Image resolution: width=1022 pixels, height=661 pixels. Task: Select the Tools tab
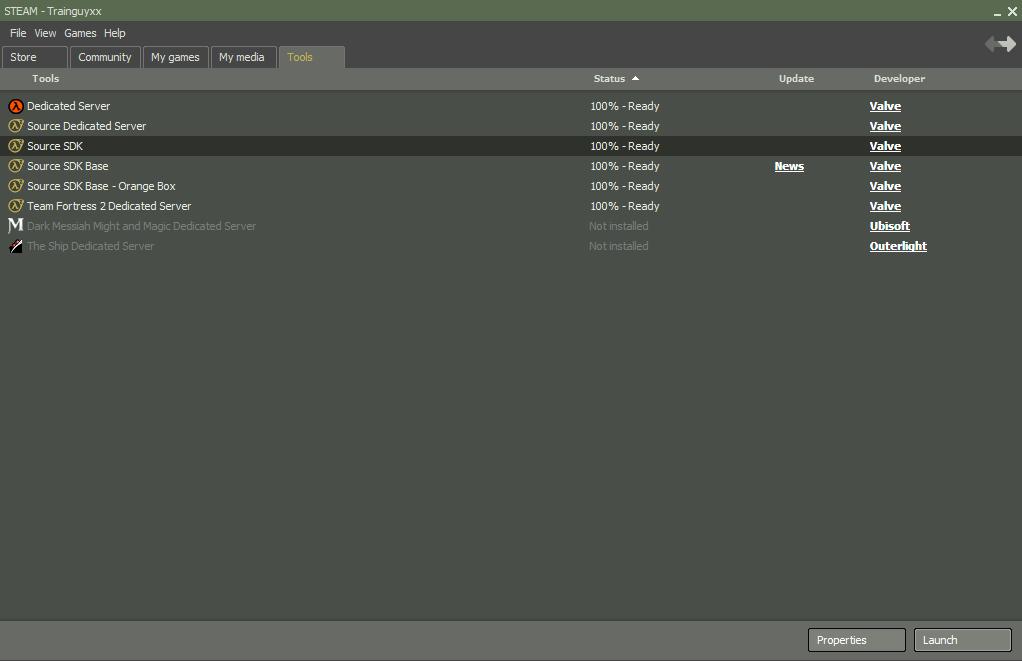point(312,57)
